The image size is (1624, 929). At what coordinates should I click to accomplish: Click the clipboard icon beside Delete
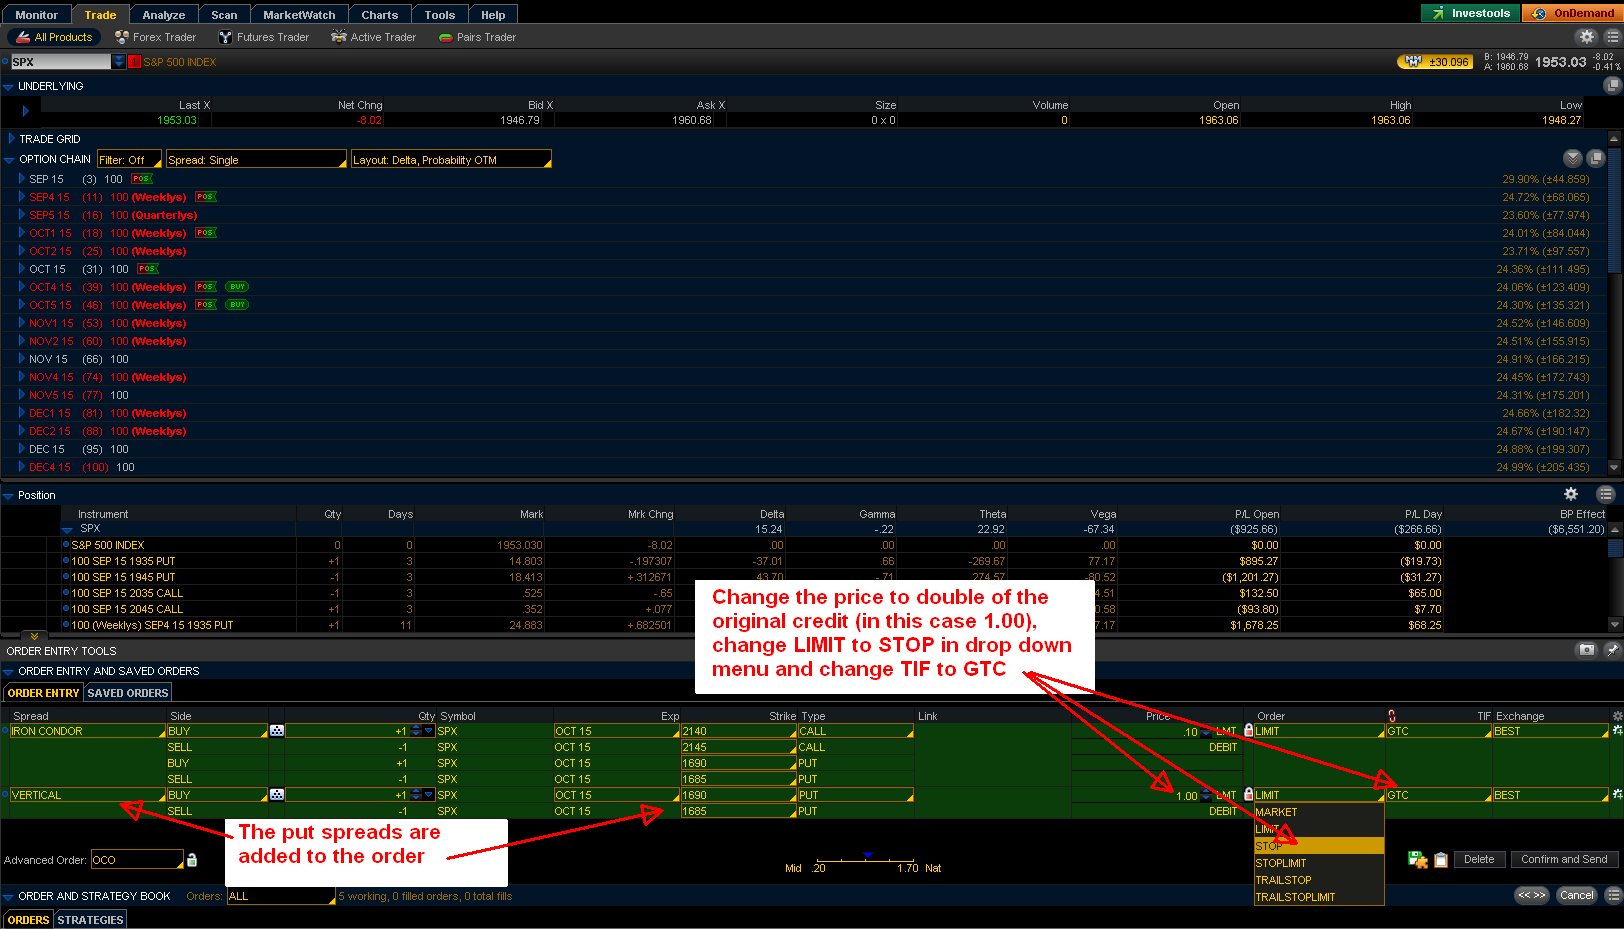1441,860
